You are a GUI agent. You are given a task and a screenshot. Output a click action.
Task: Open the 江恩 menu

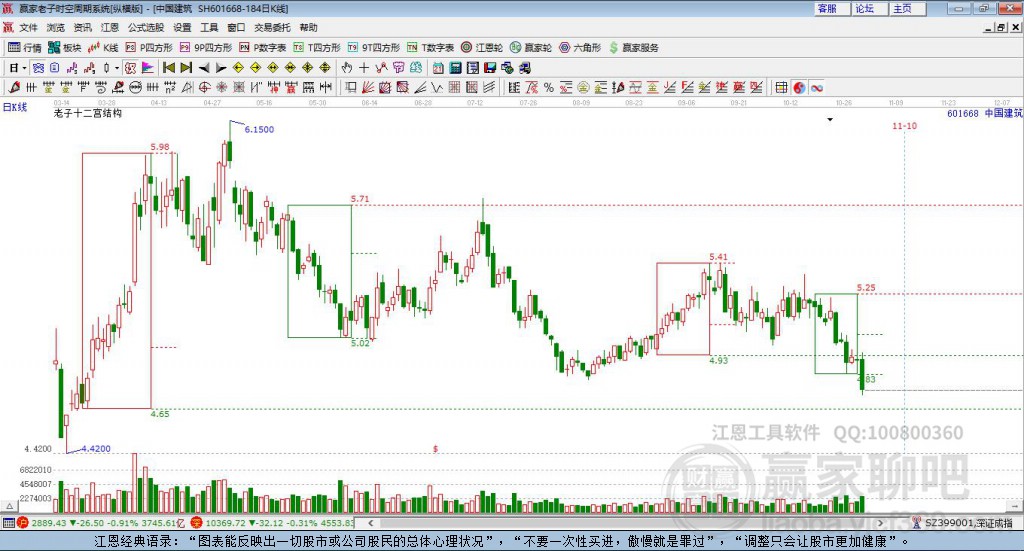pos(110,27)
